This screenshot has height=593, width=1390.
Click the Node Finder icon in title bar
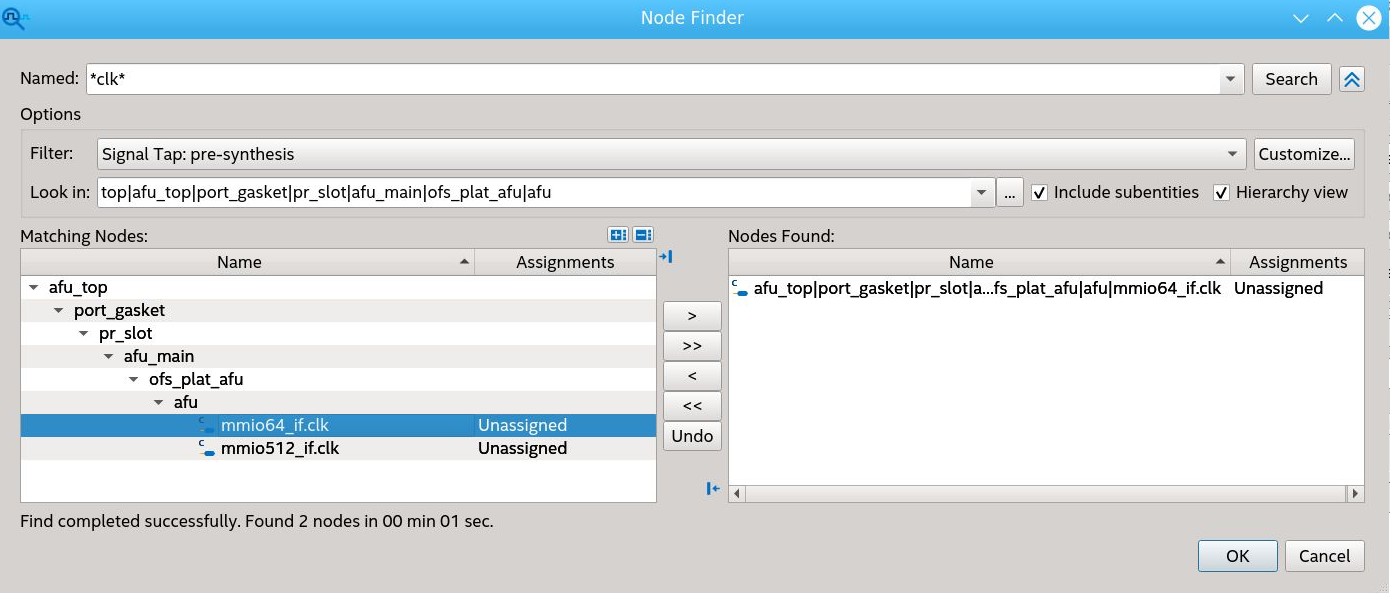click(16, 18)
